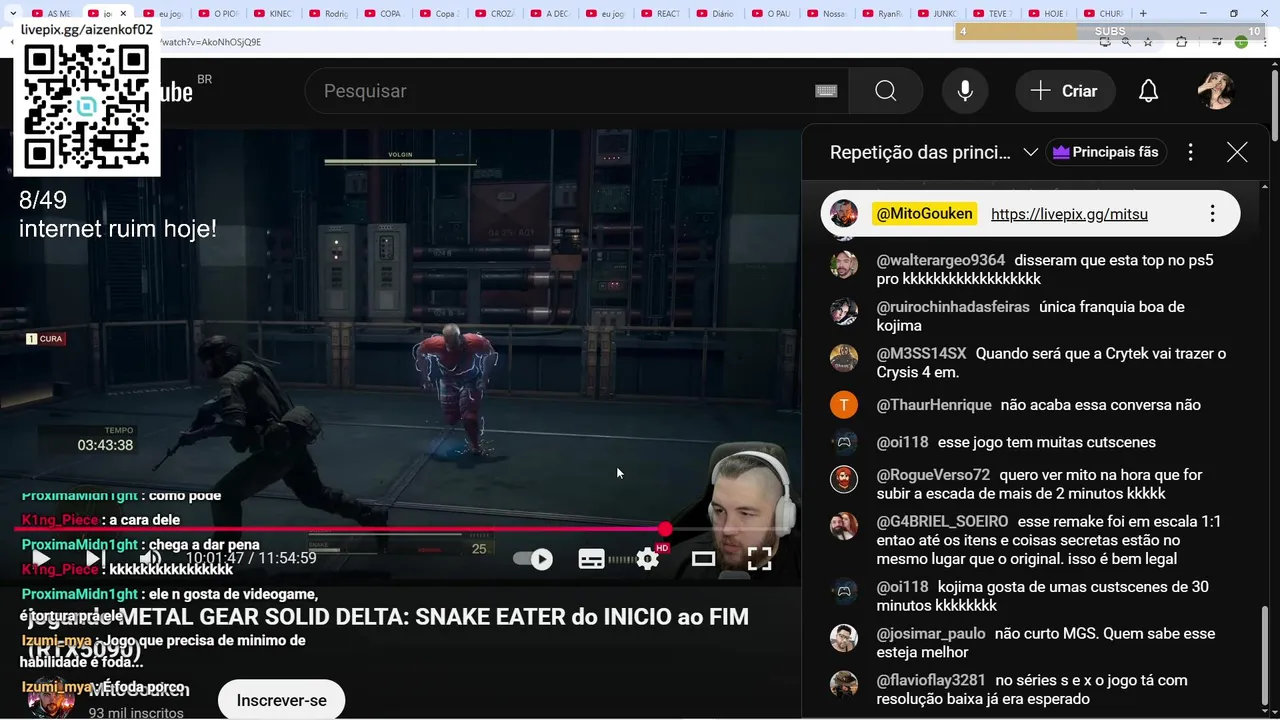Viewport: 1280px width, 720px height.
Task: Click @flavioflay3281 username
Action: (931, 680)
